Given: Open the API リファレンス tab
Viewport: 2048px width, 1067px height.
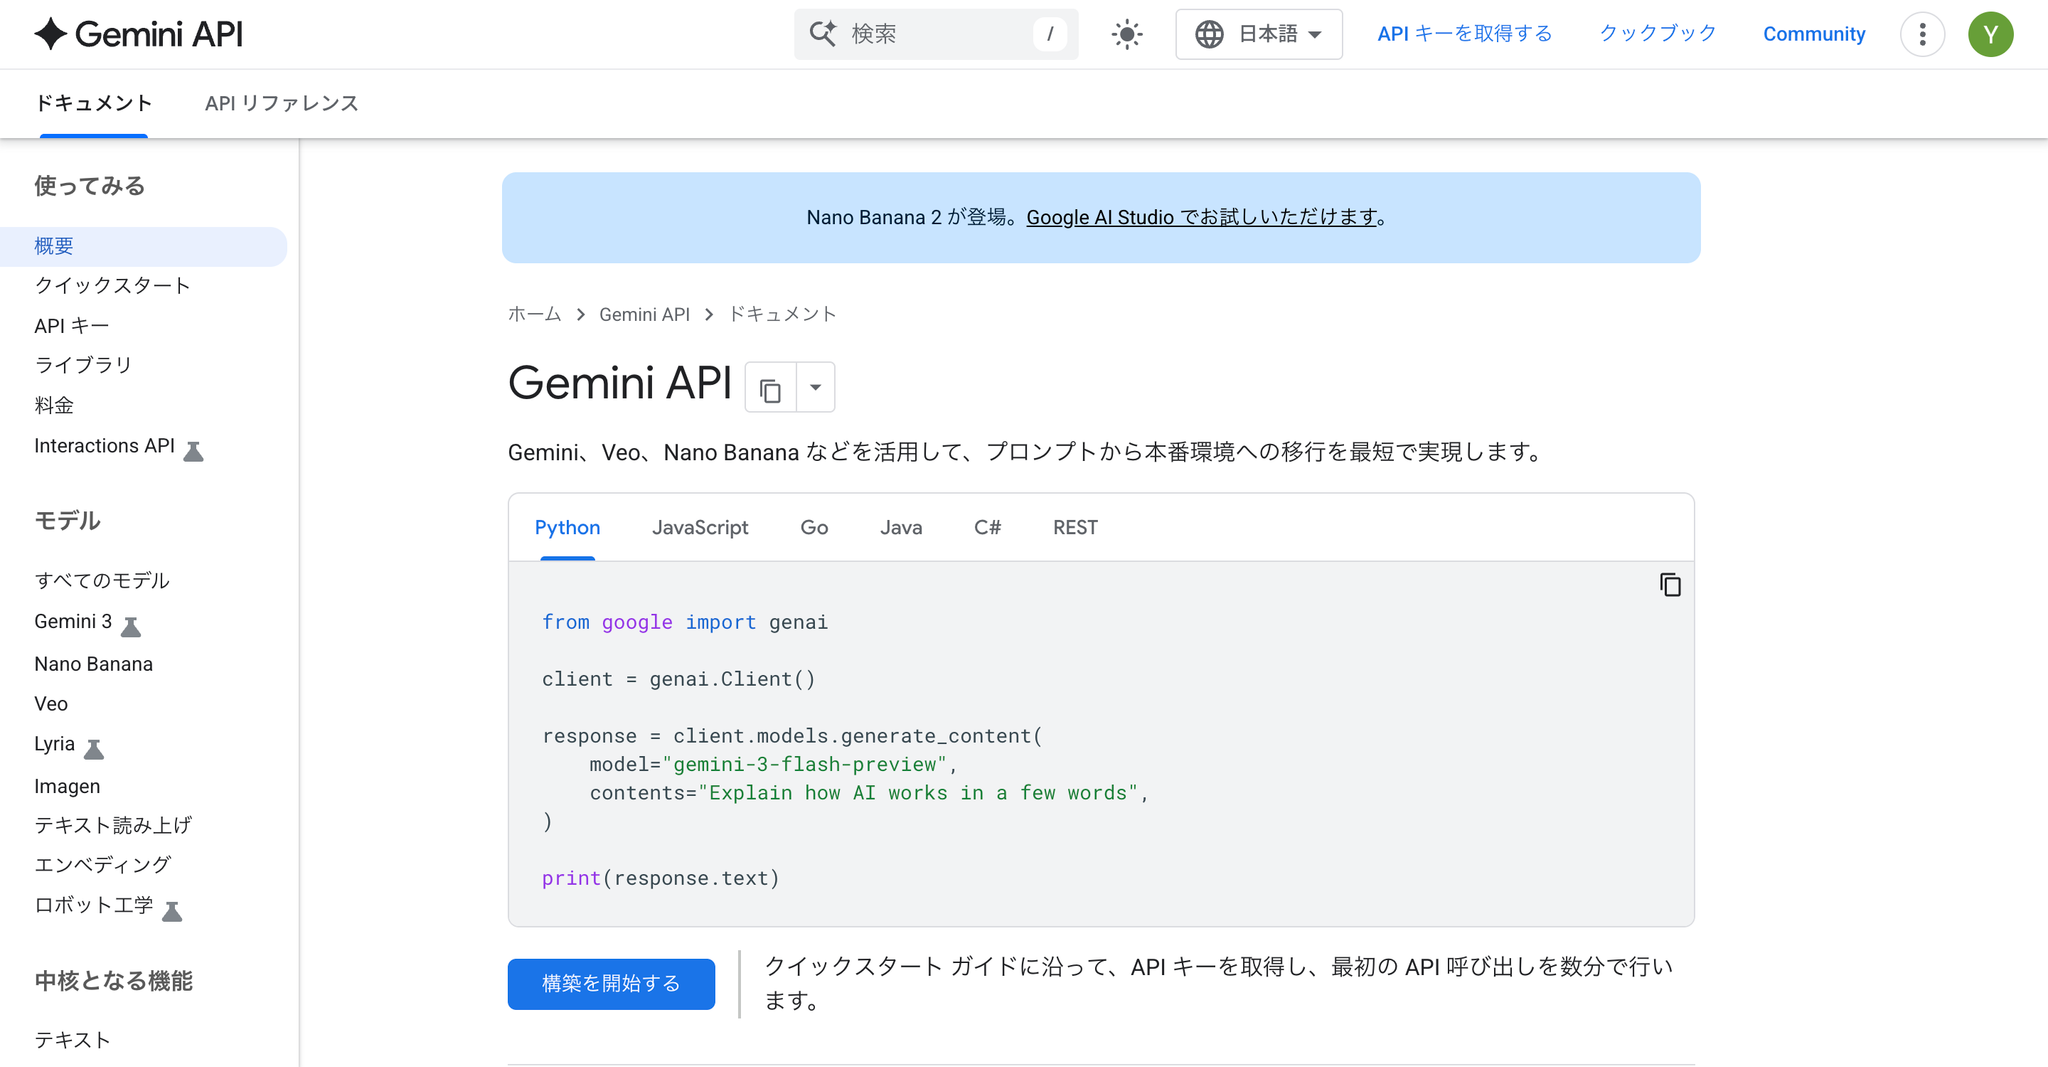Looking at the screenshot, I should [281, 104].
